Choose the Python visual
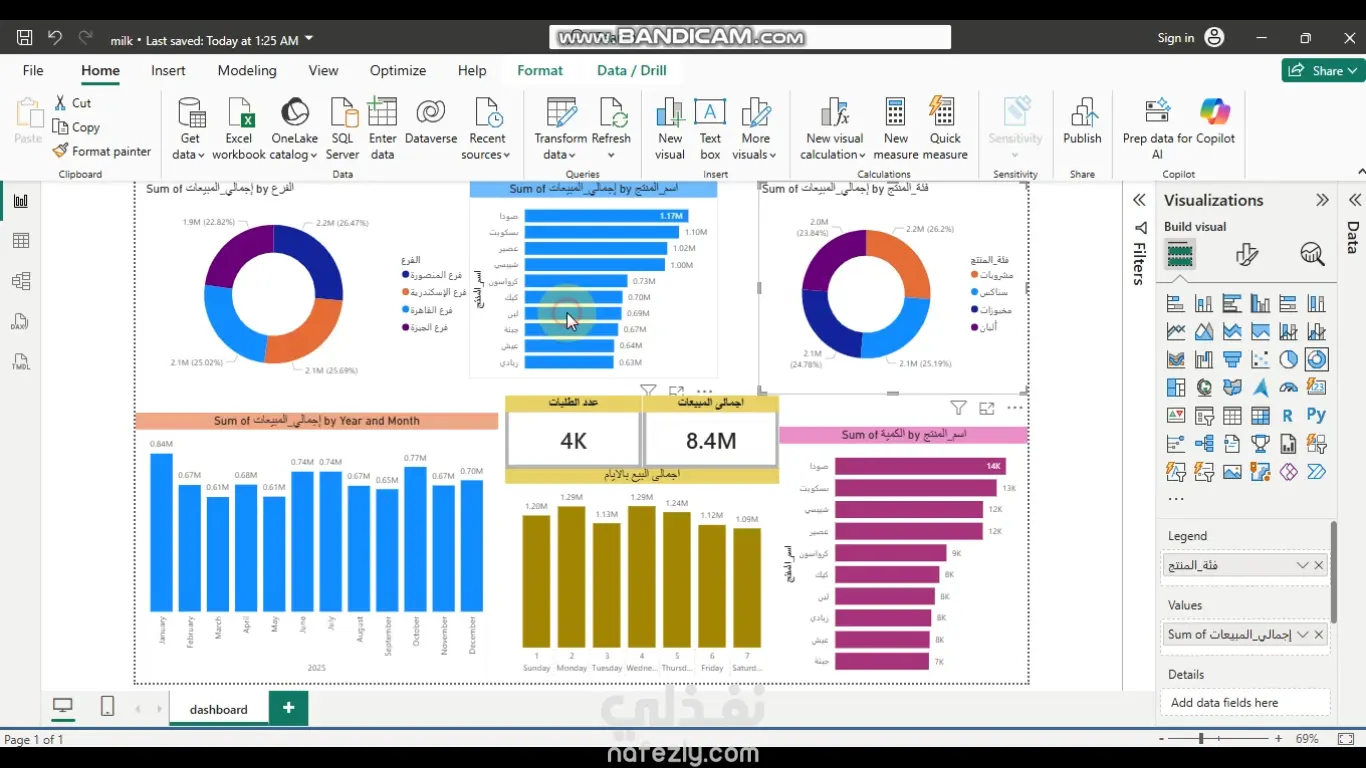 (1316, 416)
